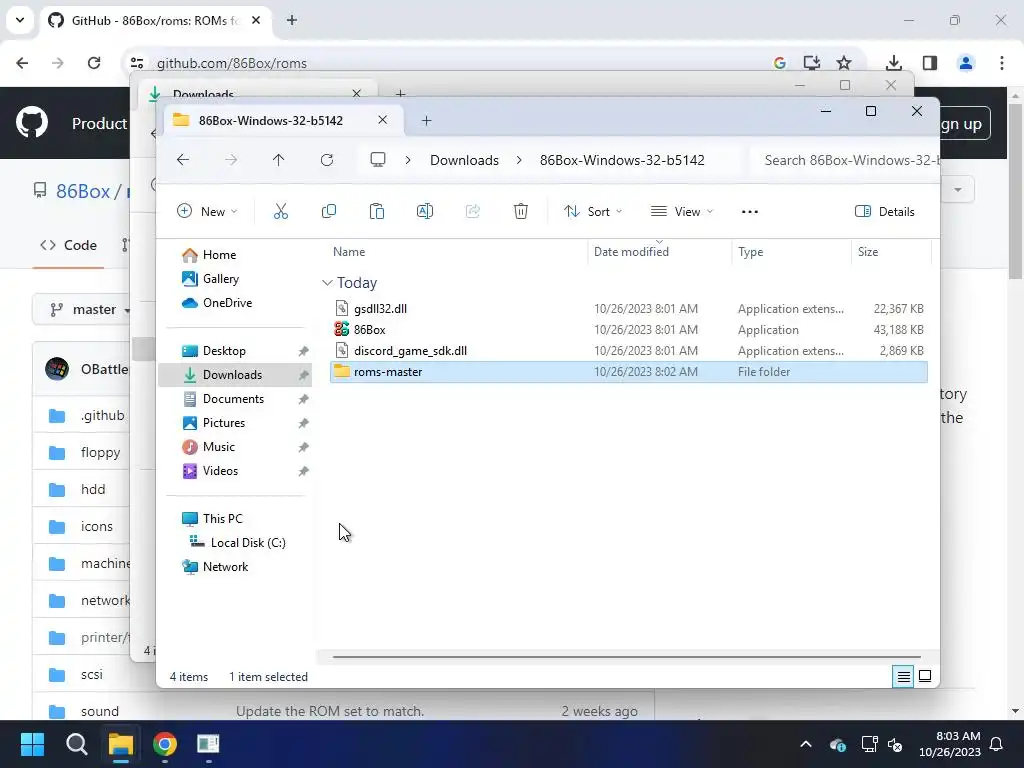The height and width of the screenshot is (768, 1024).
Task: Reload the GitHub page in Chrome
Action: 94,63
